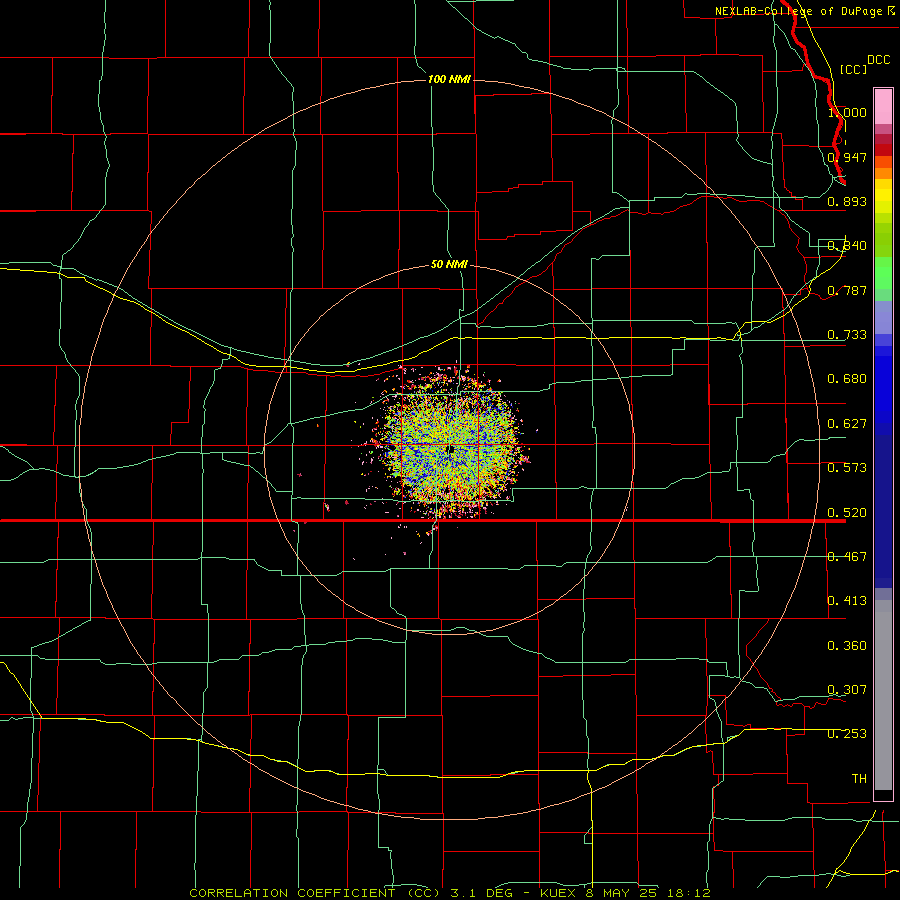900x900 pixels.
Task: Pick the lavender legend swatch above 0.733
Action: pos(883,318)
